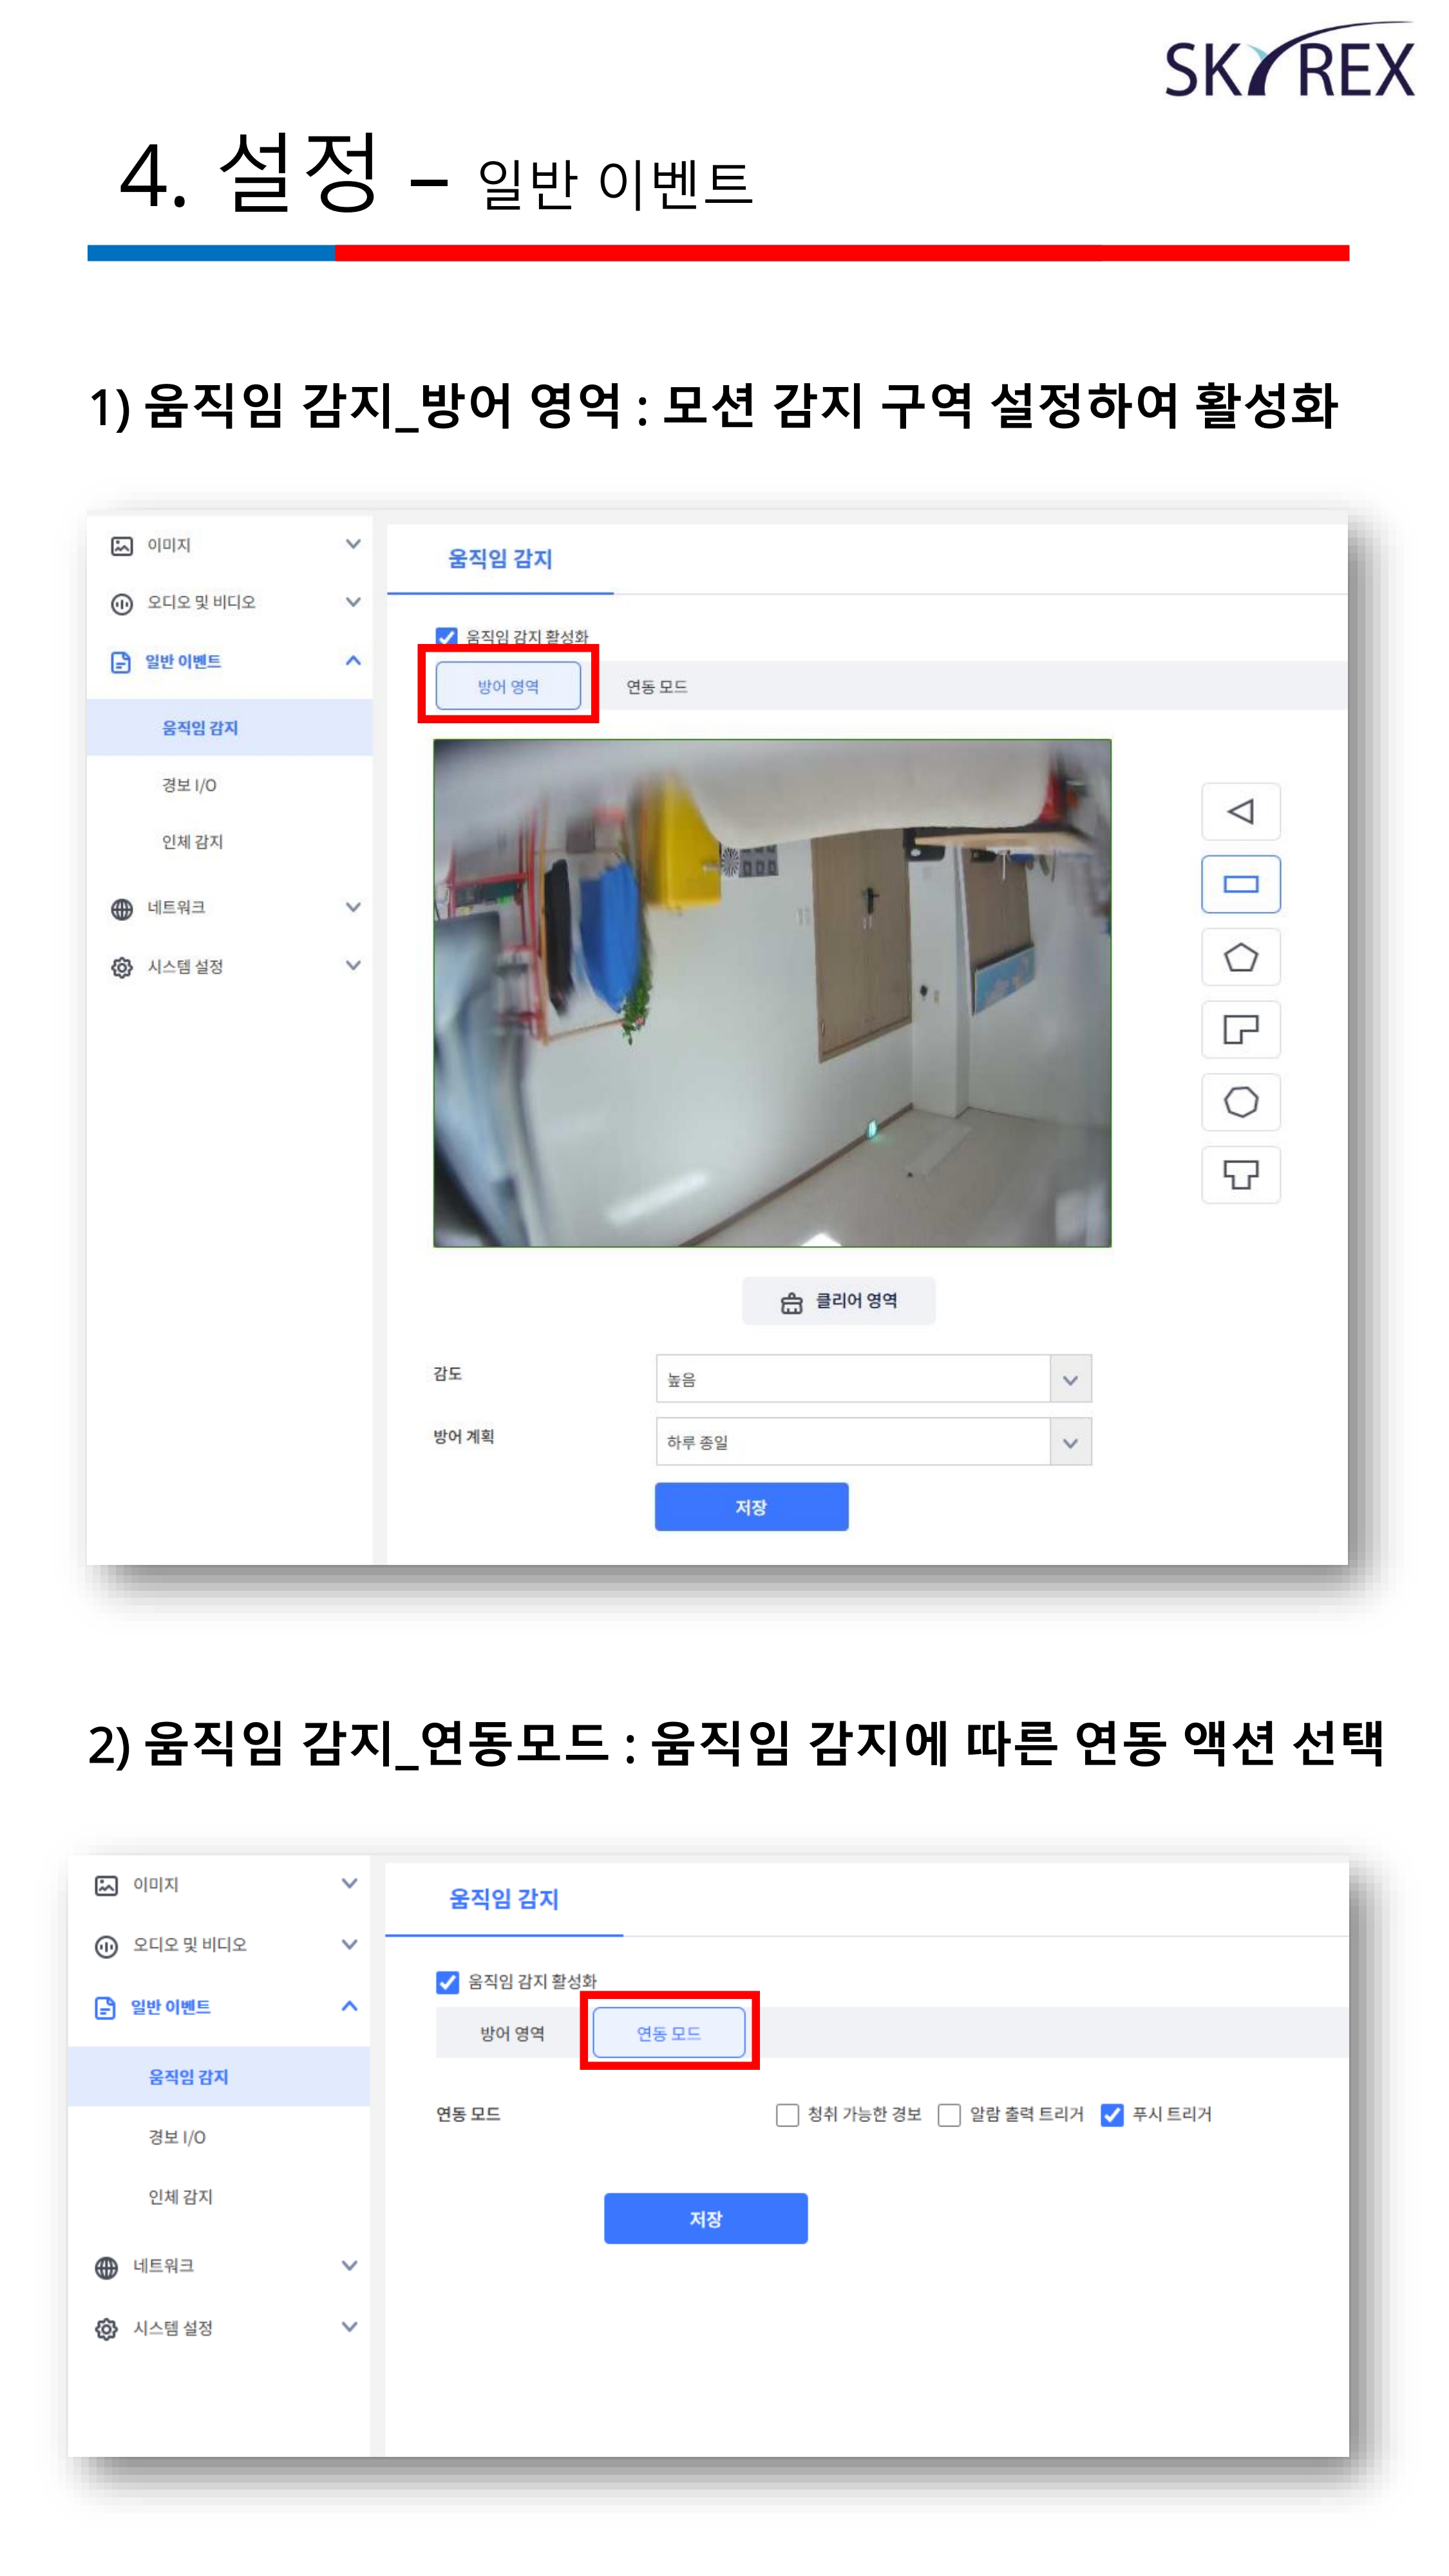The width and height of the screenshot is (1449, 2576).
Task: Open 연동 모드 tab in bottom panel
Action: [669, 2033]
